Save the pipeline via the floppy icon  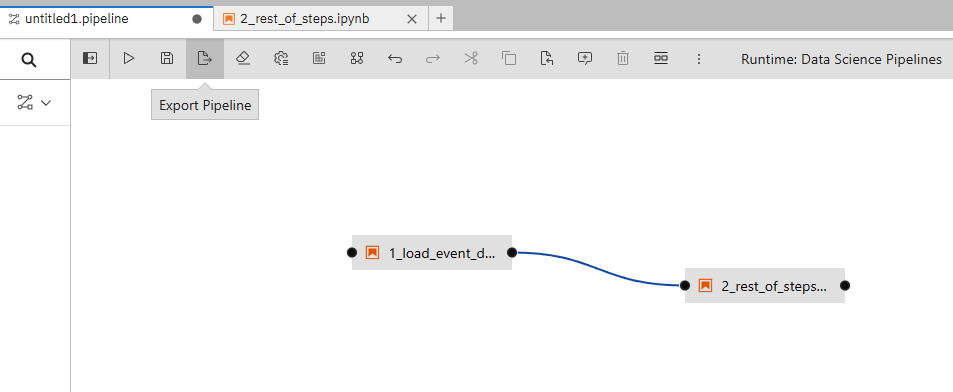tap(167, 58)
